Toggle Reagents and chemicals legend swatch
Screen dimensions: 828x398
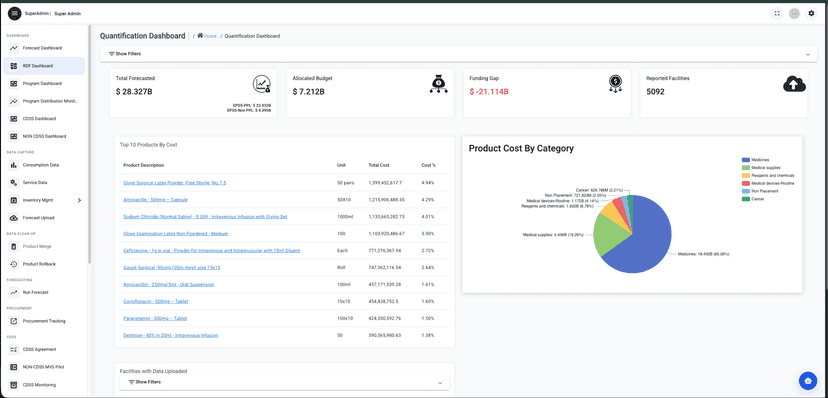(746, 175)
